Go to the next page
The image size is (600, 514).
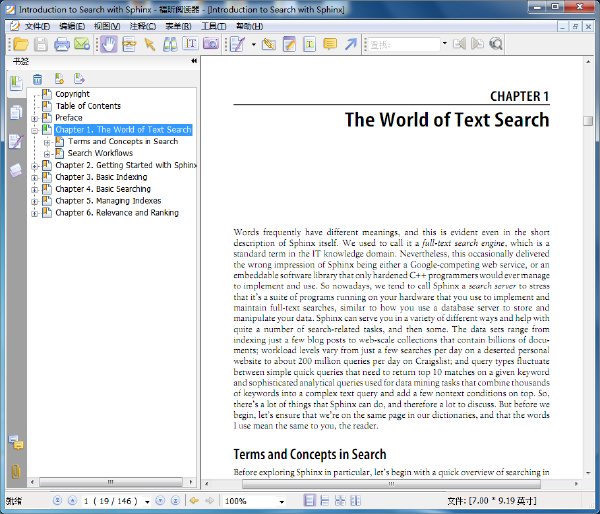click(160, 501)
